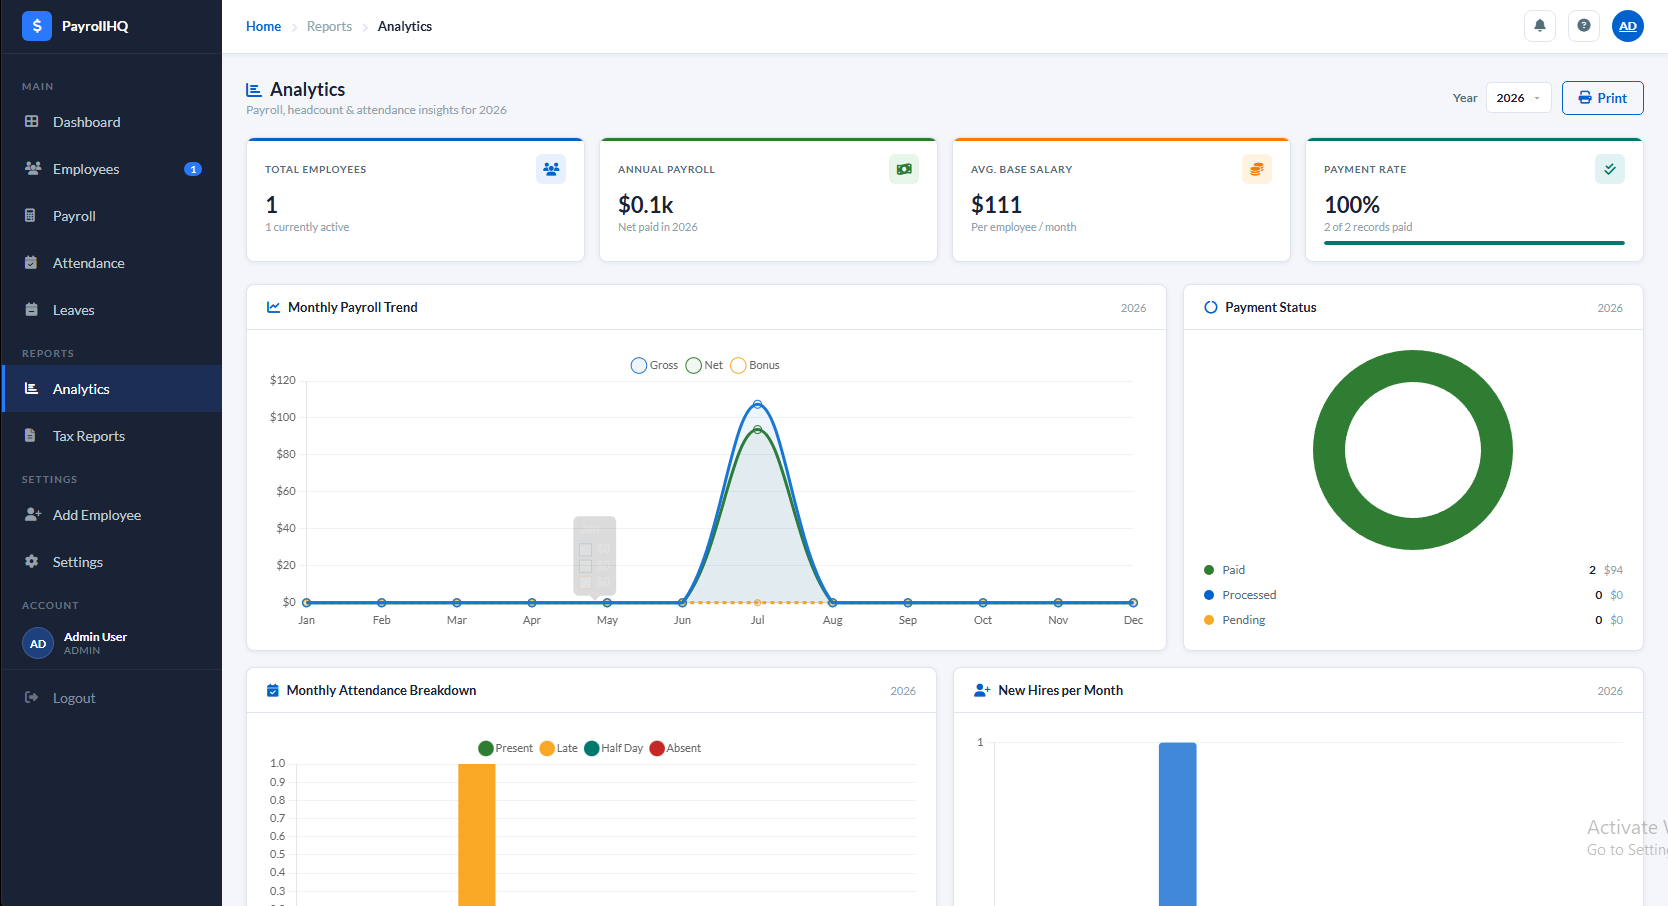Viewport: 1668px width, 906px height.
Task: Click the Total Employees people icon
Action: coord(551,169)
